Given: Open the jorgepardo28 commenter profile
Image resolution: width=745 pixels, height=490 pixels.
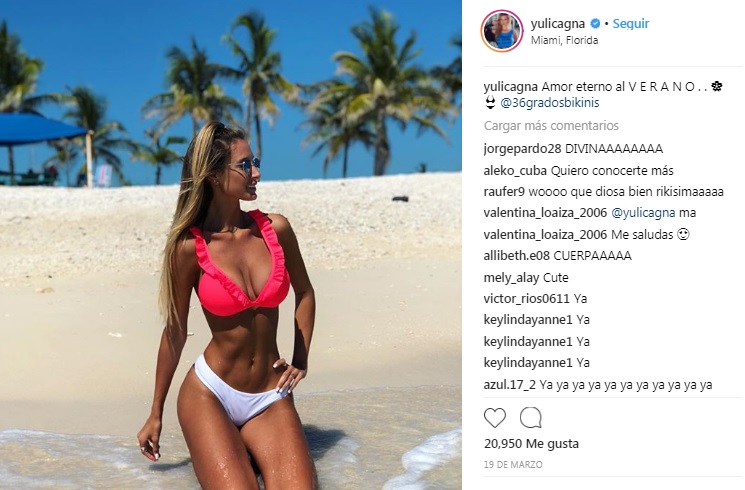Looking at the screenshot, I should tap(522, 149).
